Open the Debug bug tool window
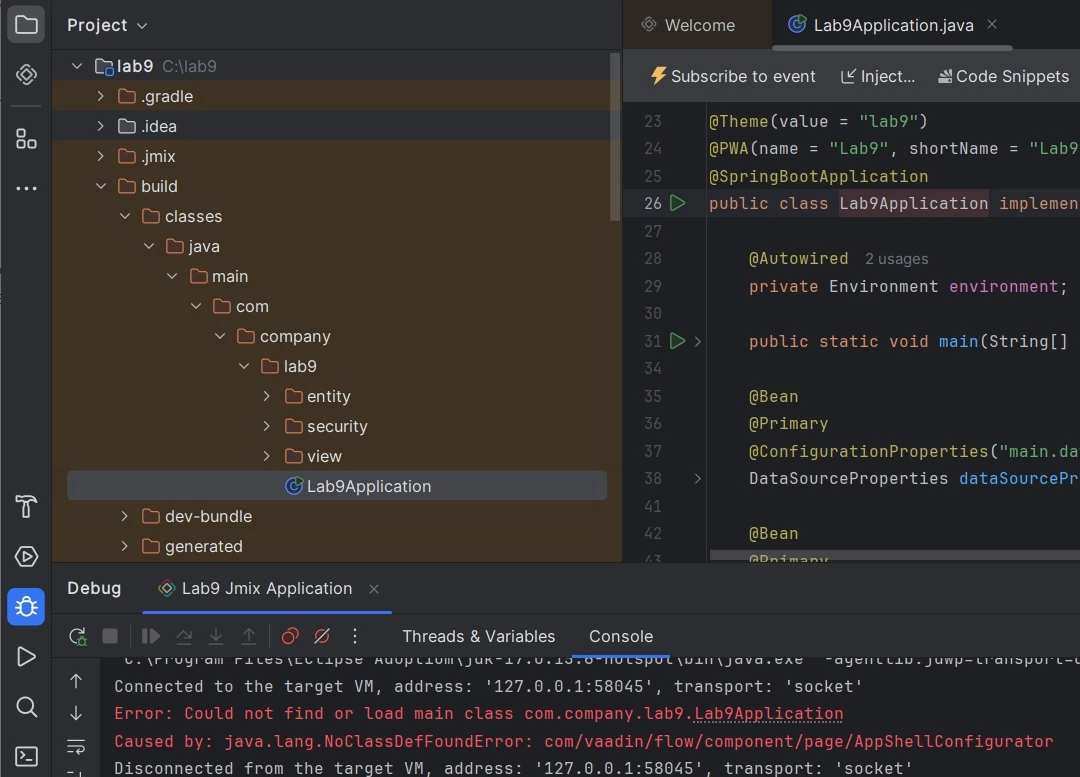This screenshot has width=1080, height=777. pyautogui.click(x=26, y=607)
